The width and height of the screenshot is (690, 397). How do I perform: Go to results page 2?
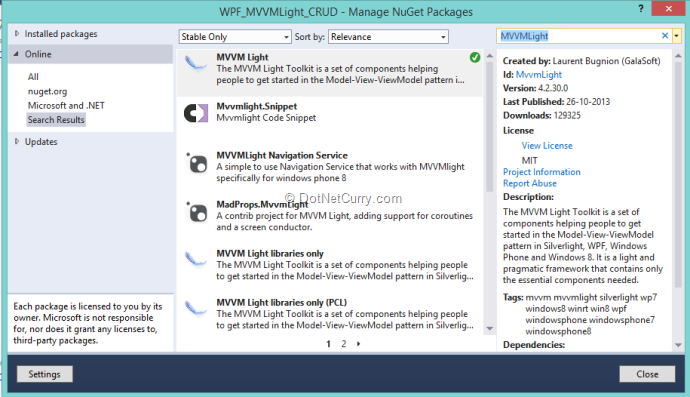344,344
